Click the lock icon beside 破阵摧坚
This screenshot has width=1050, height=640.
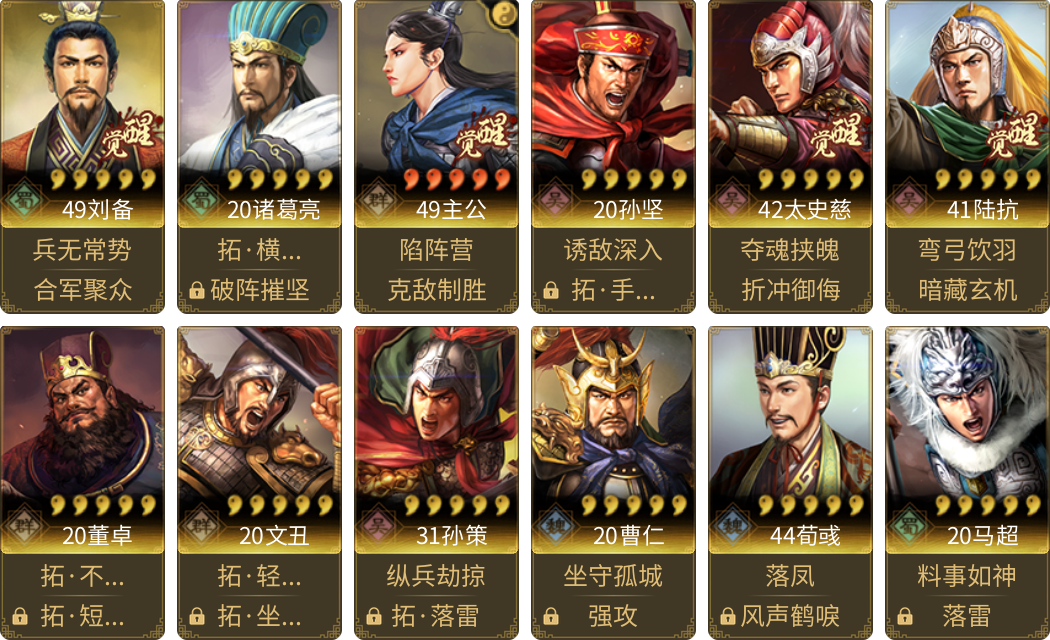point(197,290)
